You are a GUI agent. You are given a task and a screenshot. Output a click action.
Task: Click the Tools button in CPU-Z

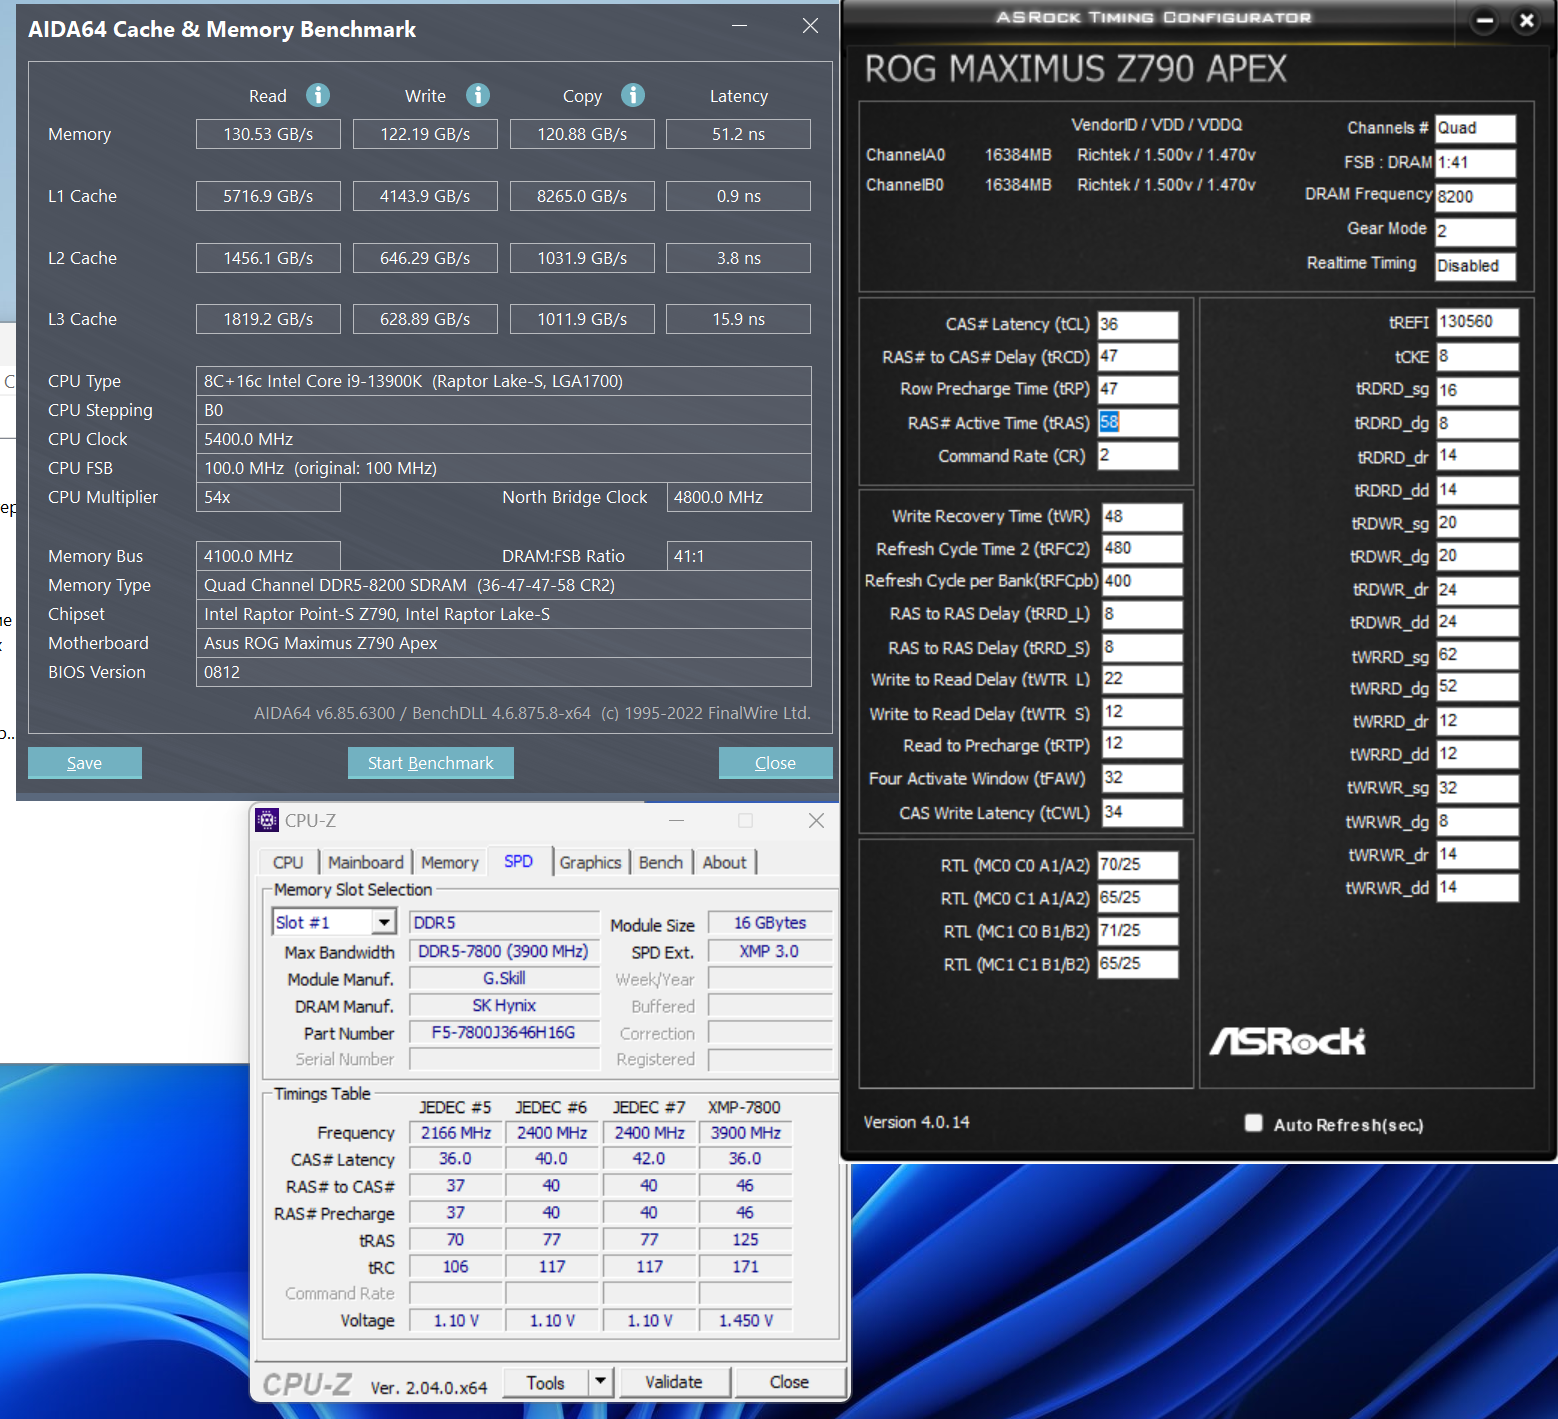pyautogui.click(x=546, y=1382)
